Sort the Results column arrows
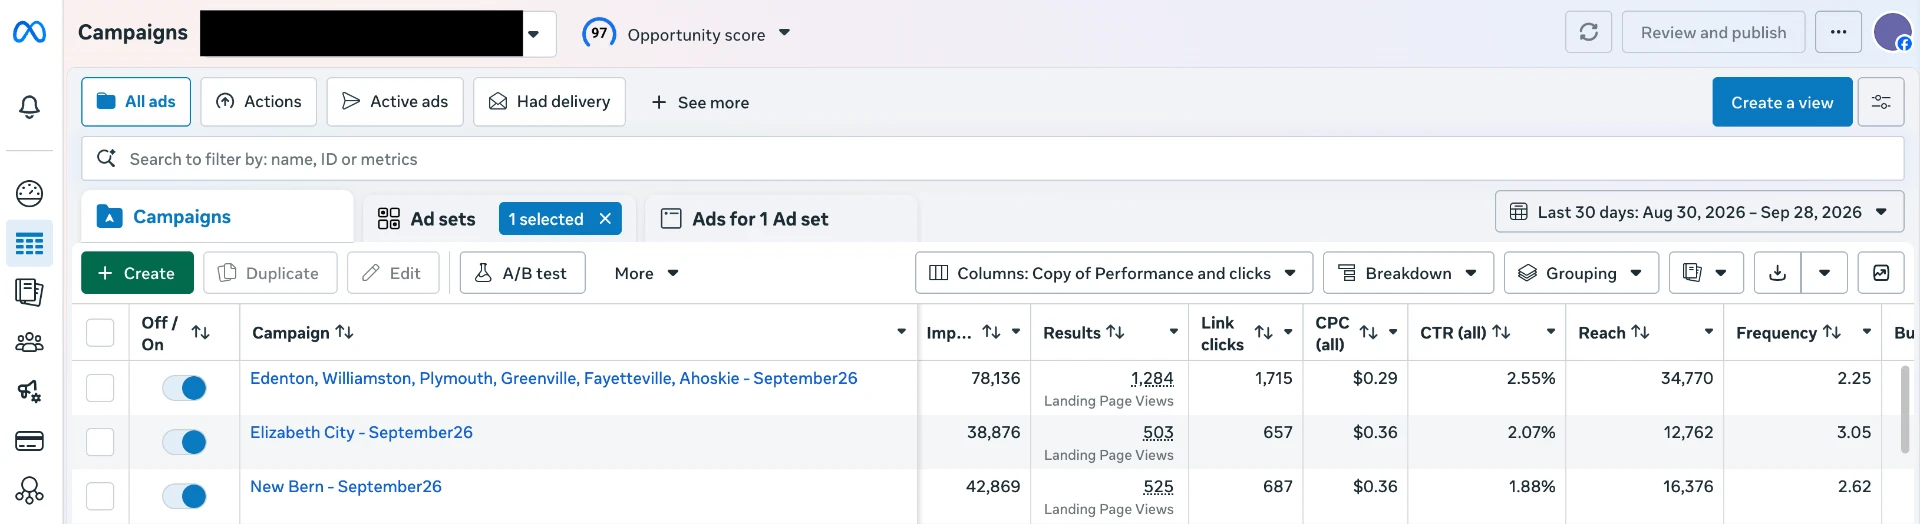 1115,332
